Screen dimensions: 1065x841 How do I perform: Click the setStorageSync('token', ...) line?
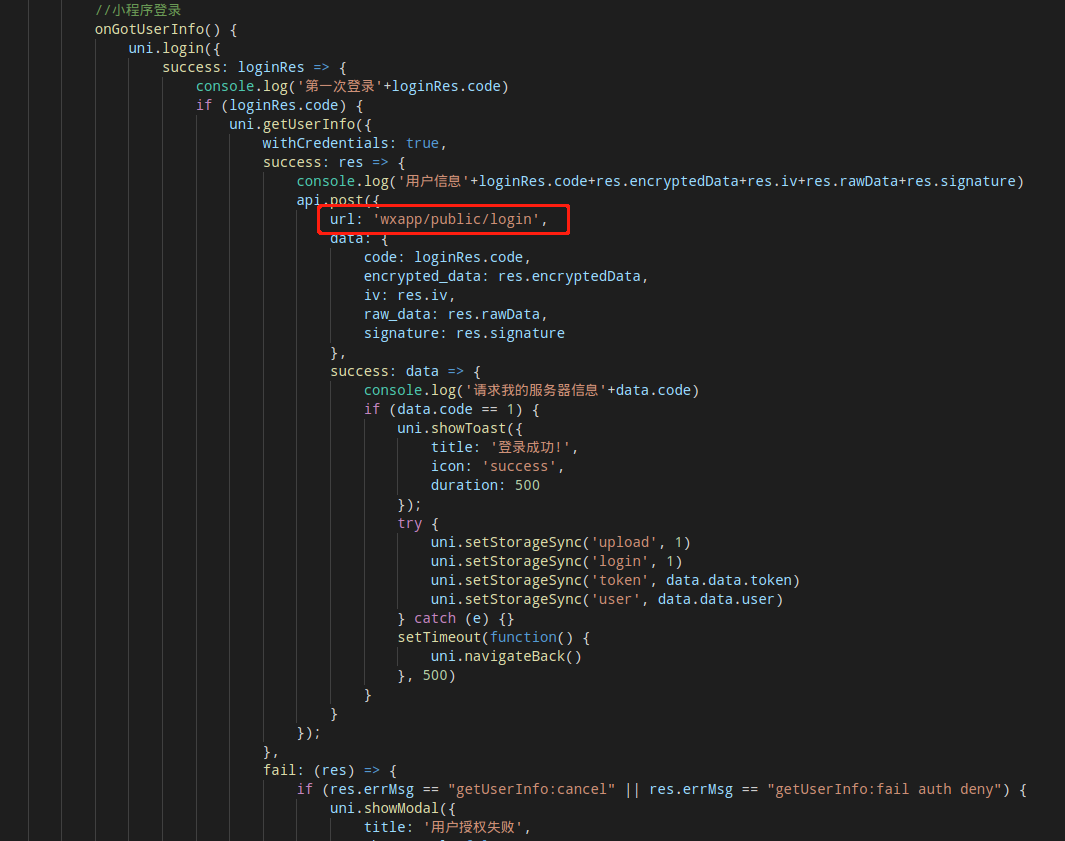(615, 581)
